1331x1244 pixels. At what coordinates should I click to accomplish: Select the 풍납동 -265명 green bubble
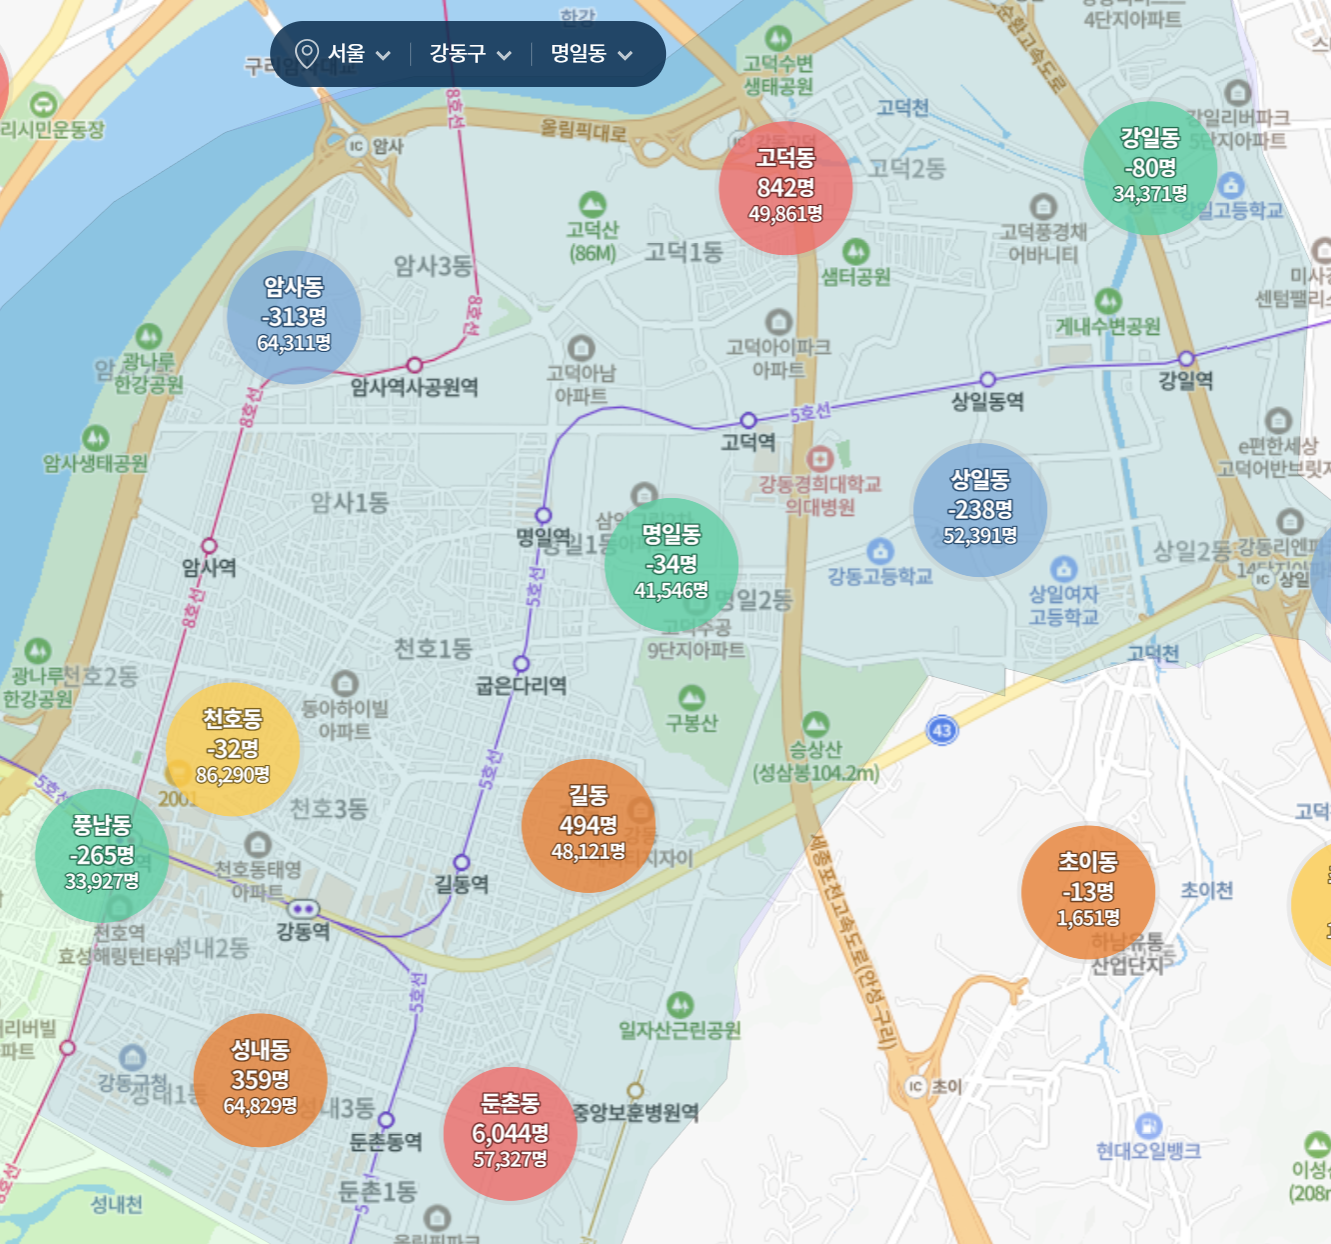[x=102, y=855]
